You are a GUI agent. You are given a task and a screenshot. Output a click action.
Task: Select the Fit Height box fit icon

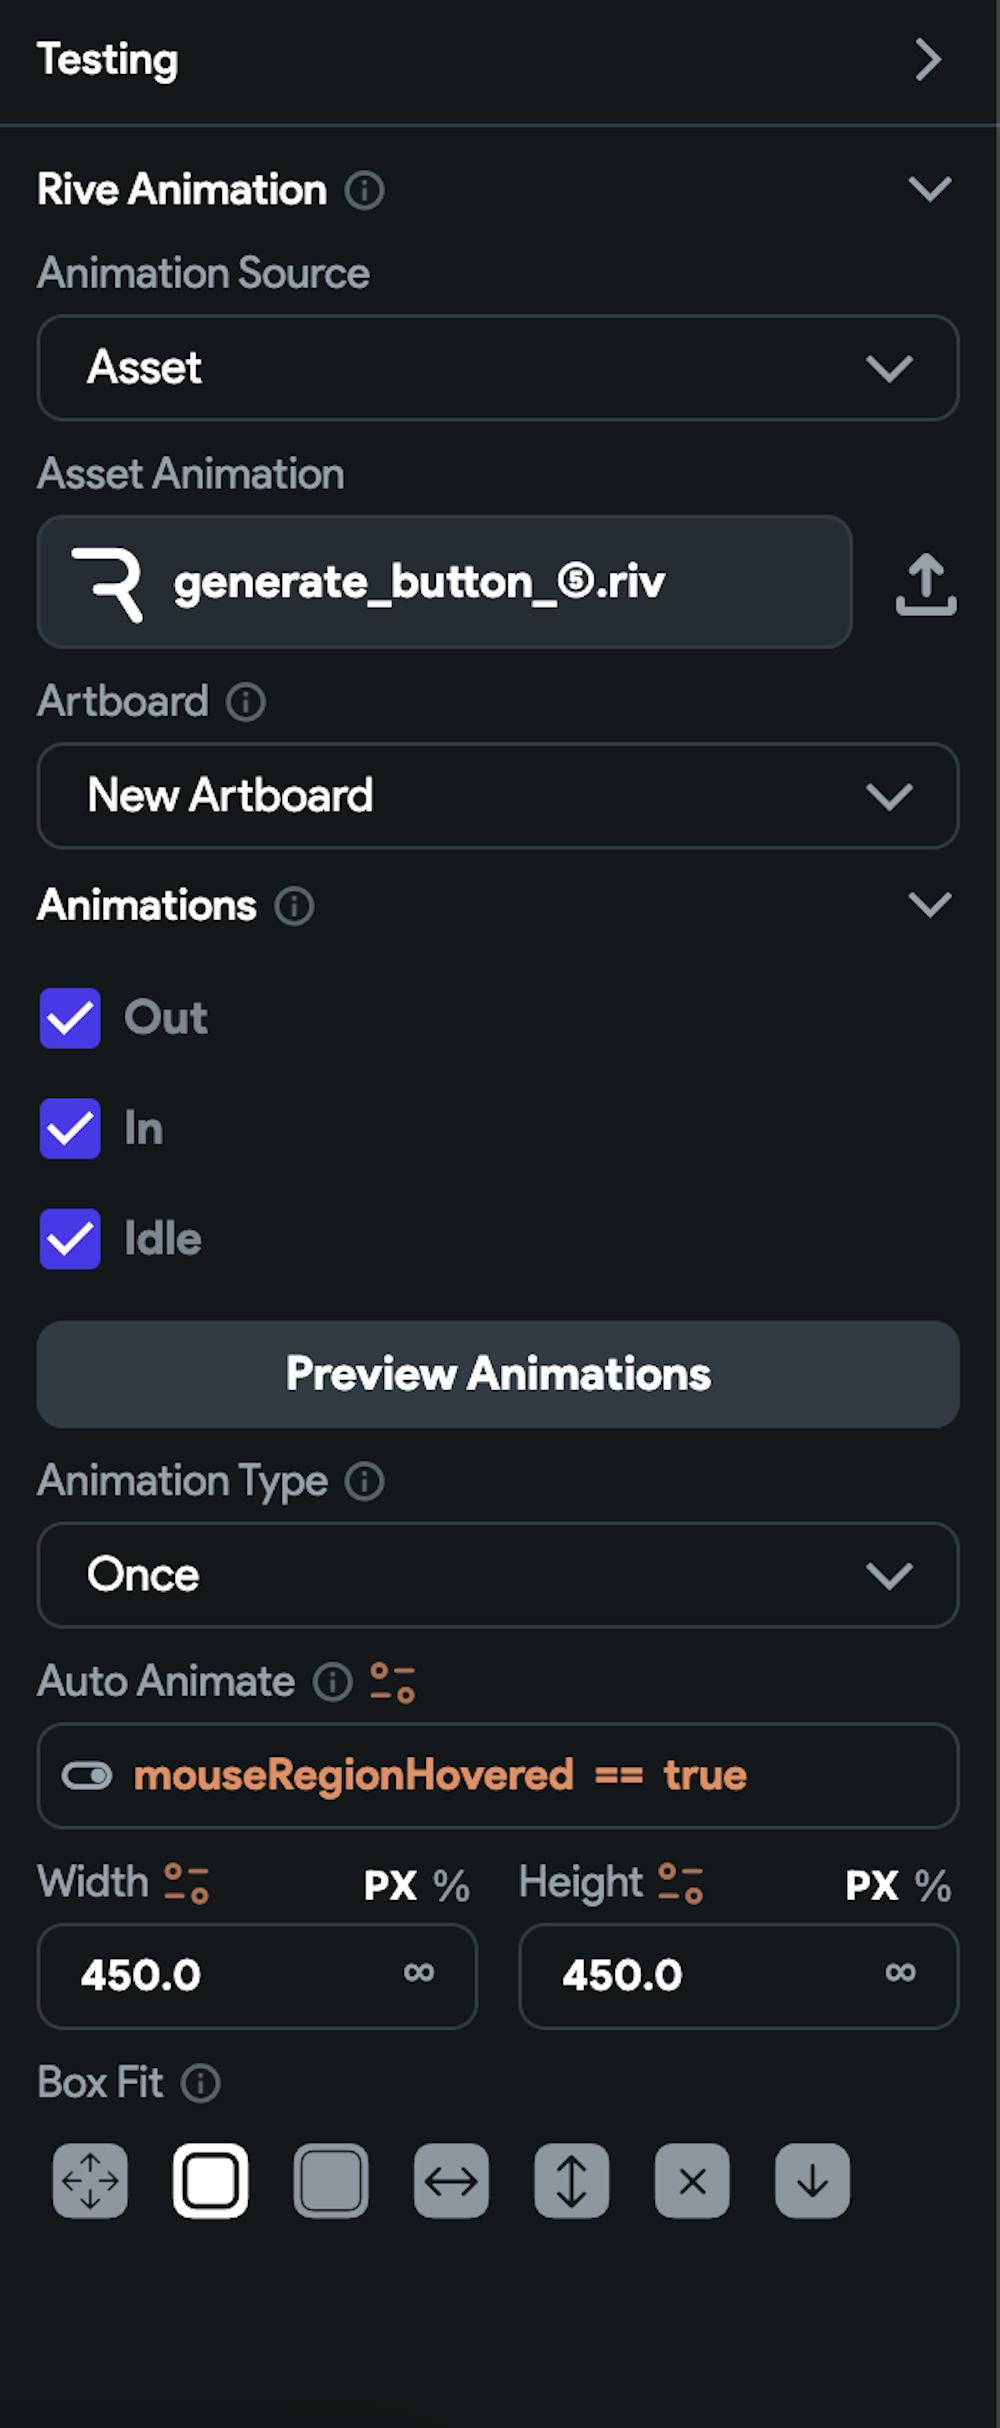[x=571, y=2181]
